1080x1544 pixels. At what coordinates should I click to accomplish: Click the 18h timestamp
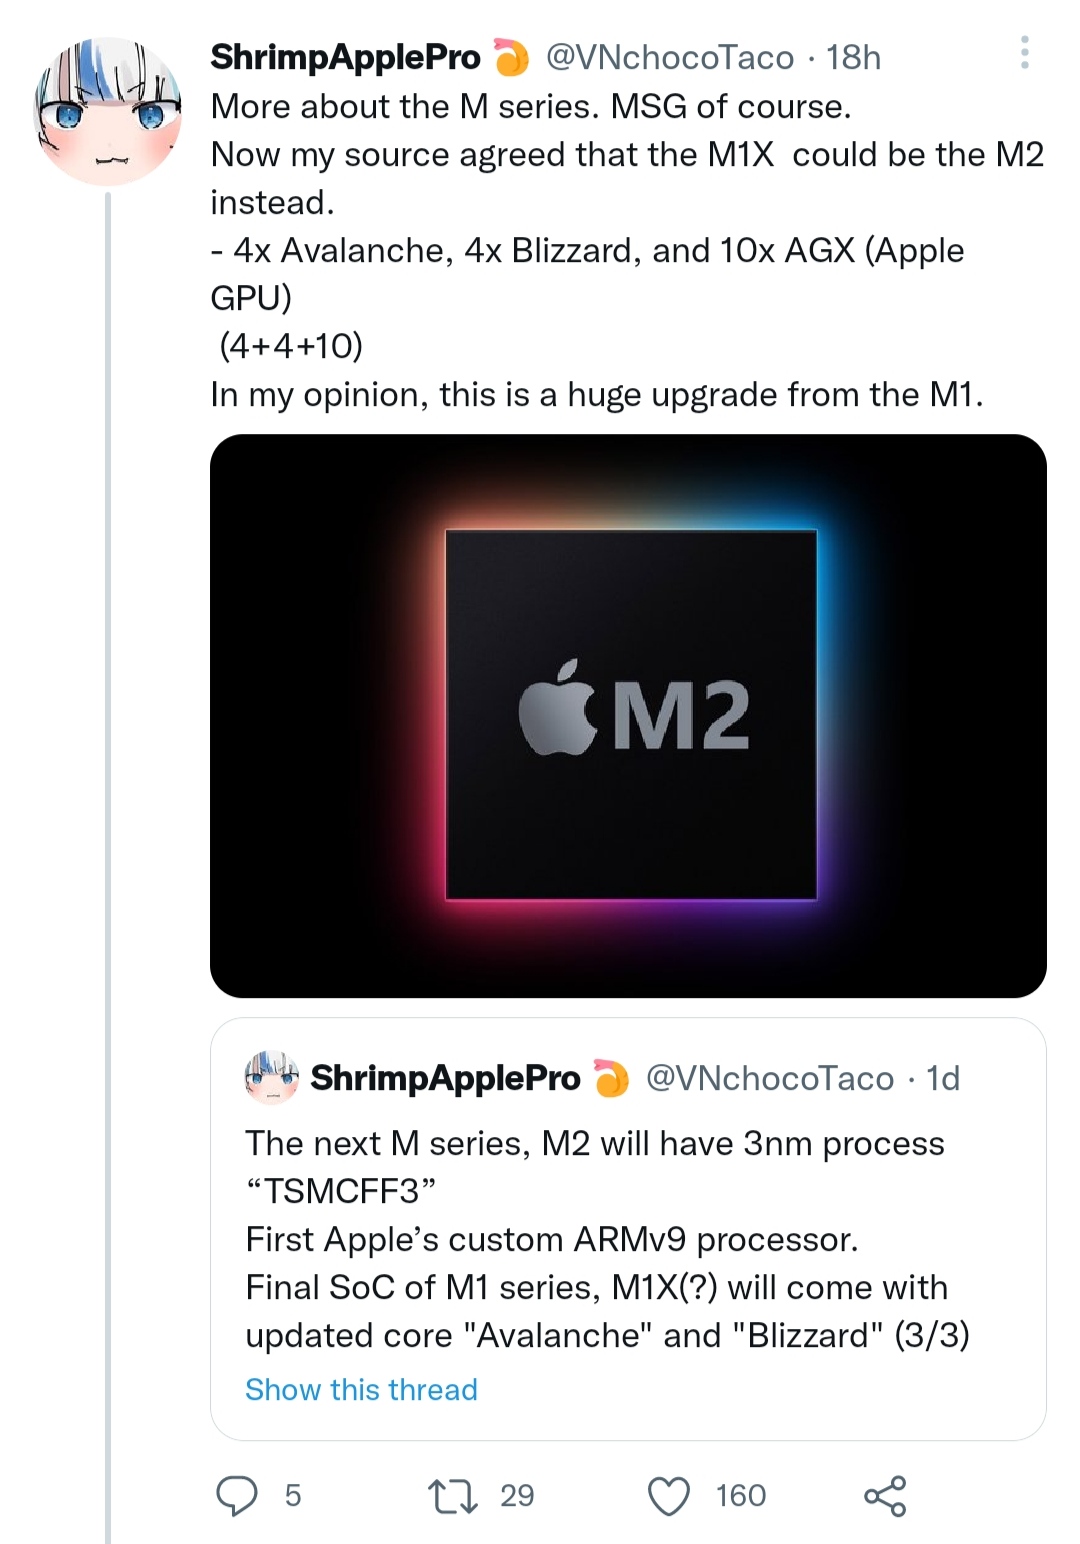point(853,58)
